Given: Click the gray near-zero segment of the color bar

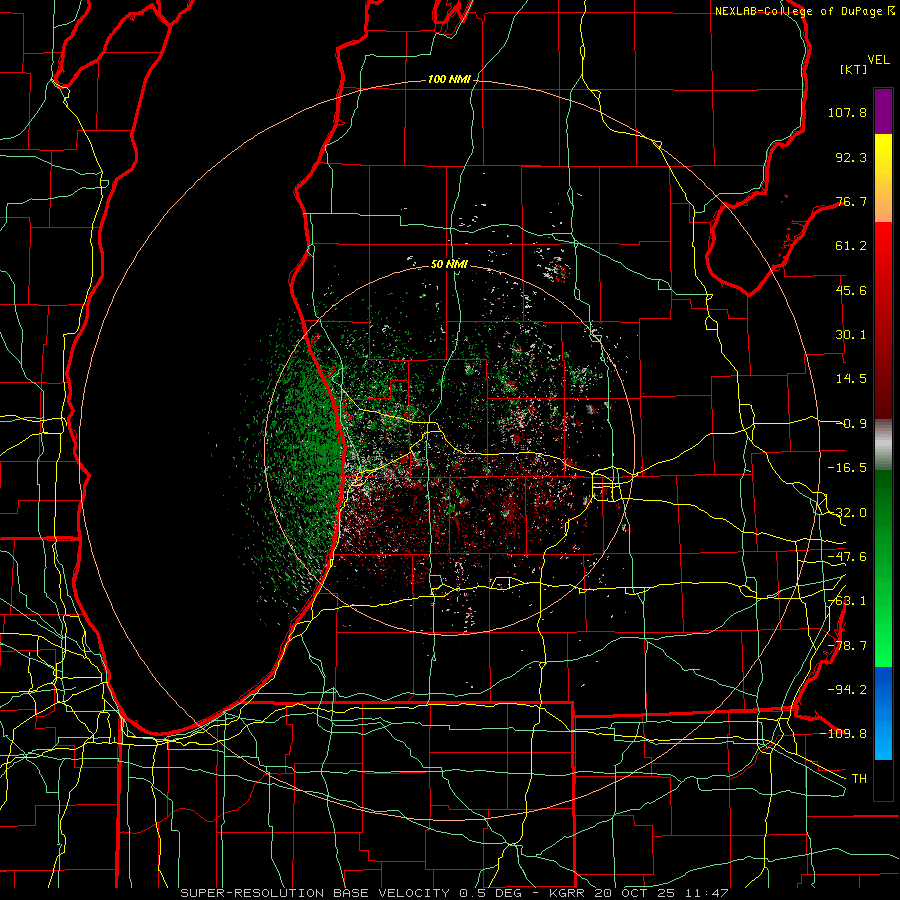Looking at the screenshot, I should tap(883, 445).
